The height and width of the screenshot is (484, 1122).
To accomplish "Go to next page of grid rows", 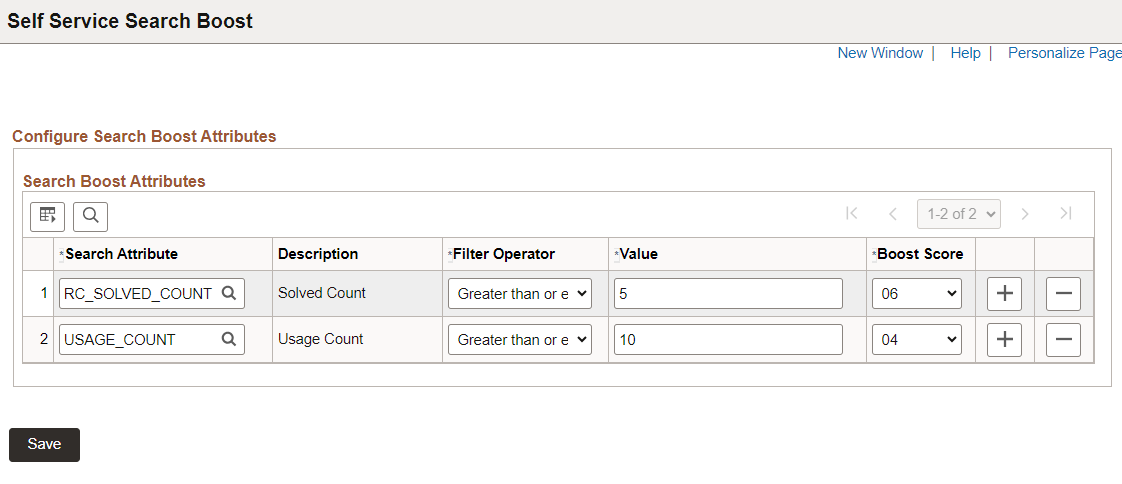I will pyautogui.click(x=1025, y=213).
